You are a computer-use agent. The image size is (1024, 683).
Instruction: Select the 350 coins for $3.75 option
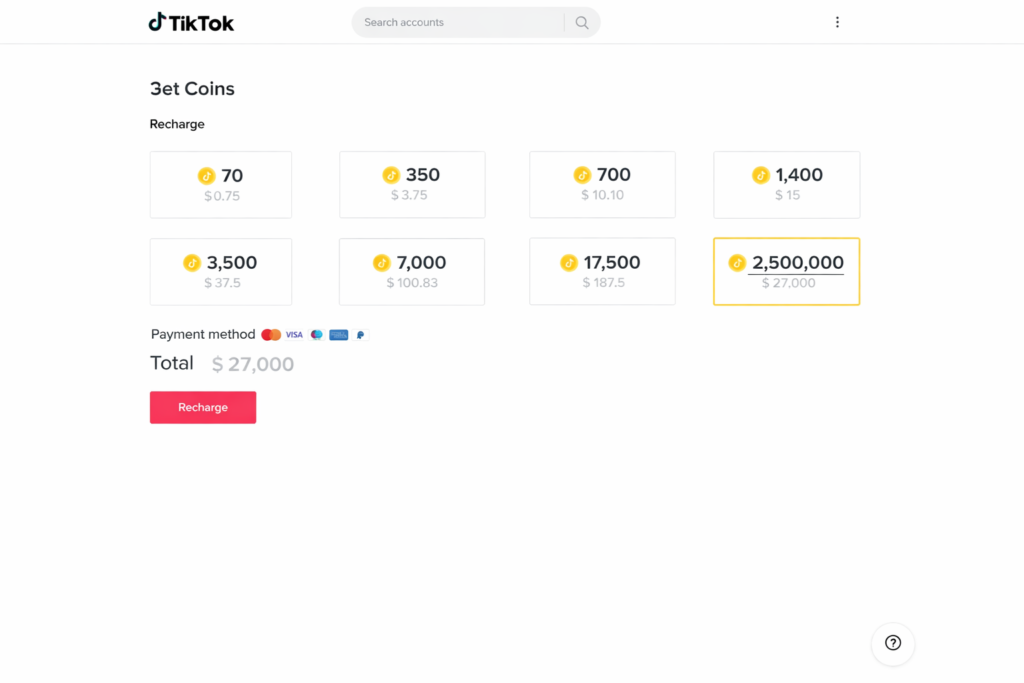pos(412,185)
